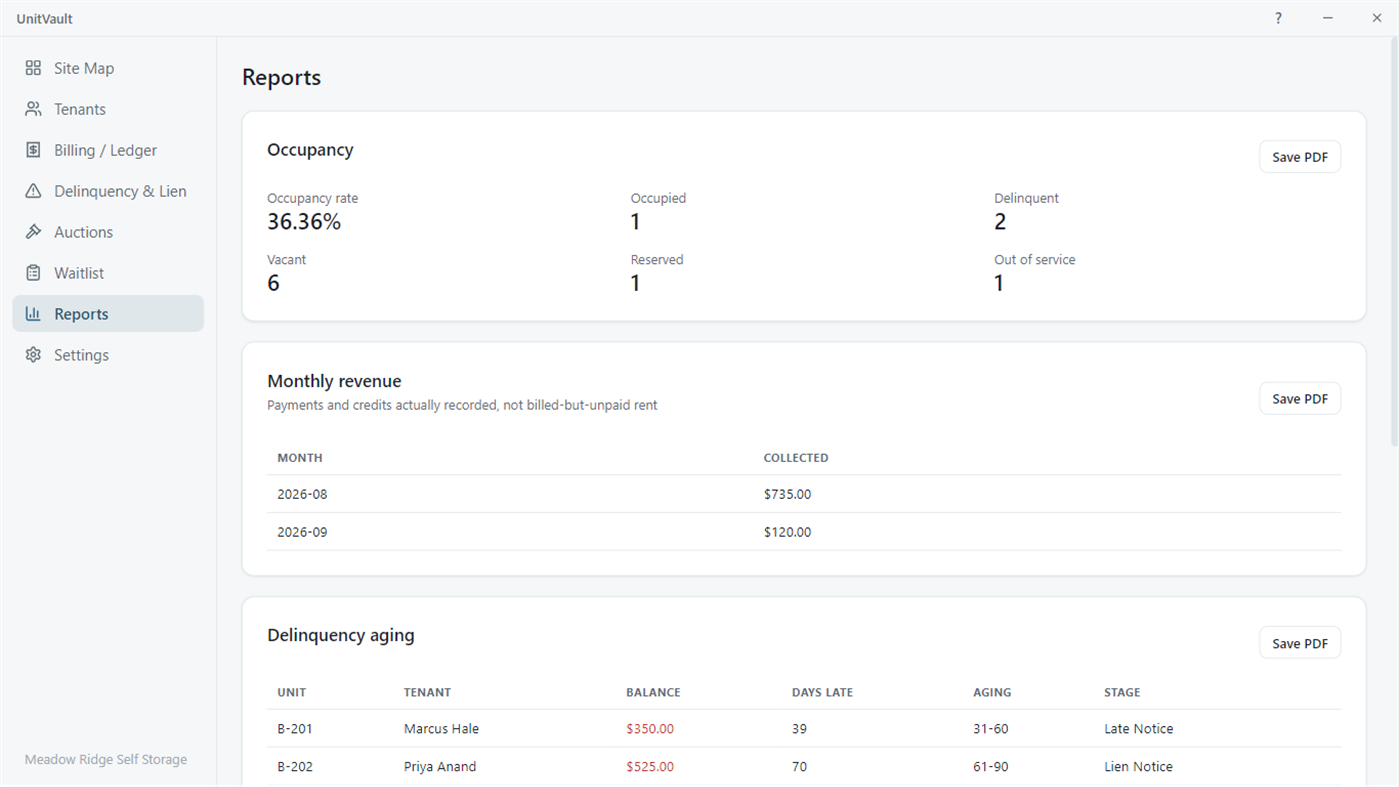Image resolution: width=1399 pixels, height=787 pixels.
Task: Click tenant name Priya Anand
Action: point(440,767)
